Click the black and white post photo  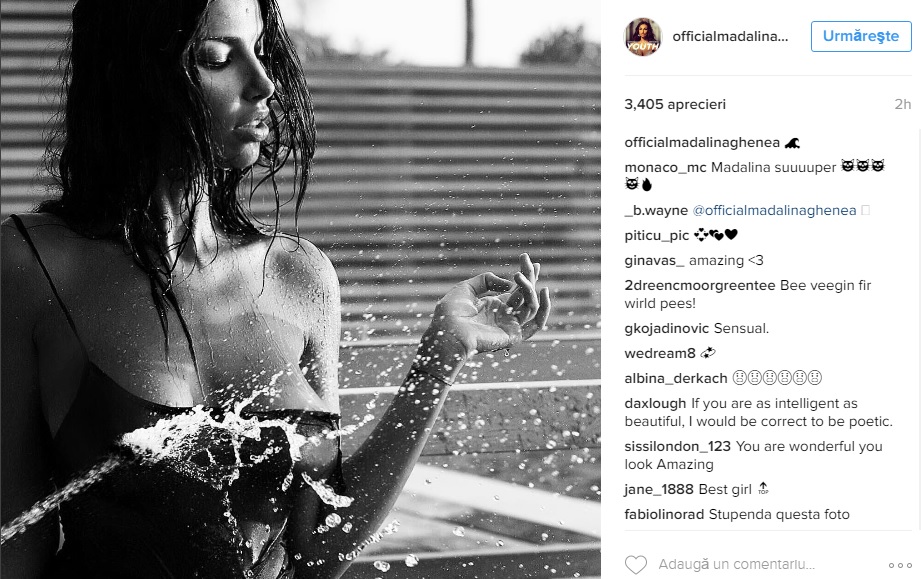(300, 290)
